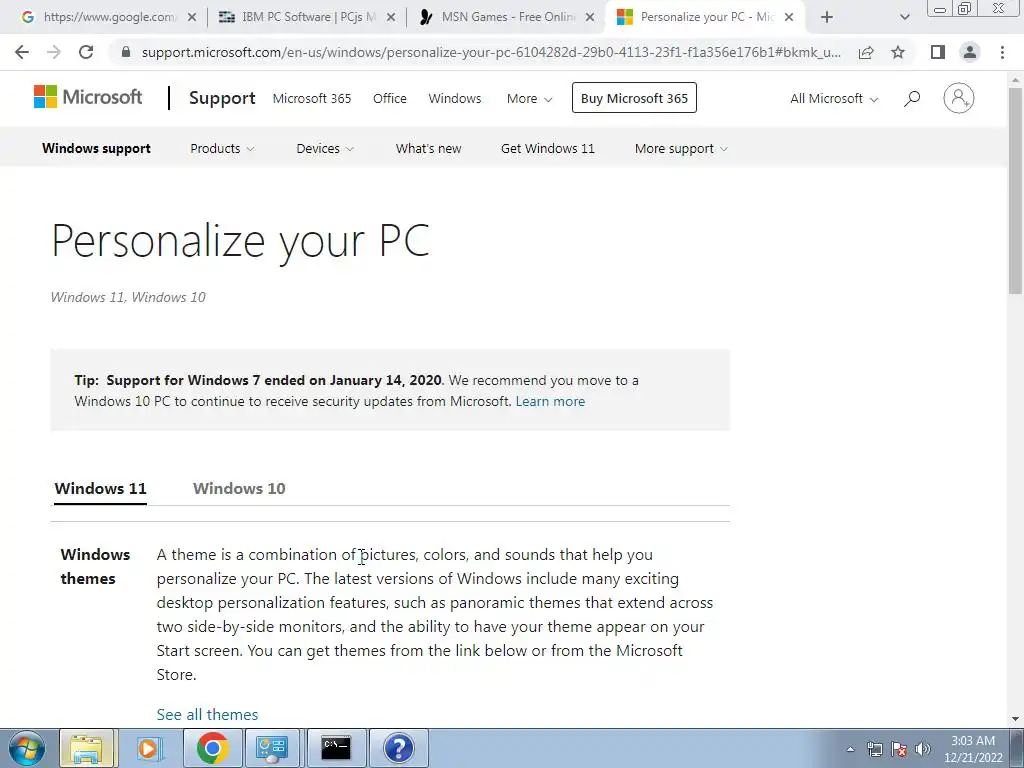Click the browser forward arrow
The image size is (1024, 768).
54,52
